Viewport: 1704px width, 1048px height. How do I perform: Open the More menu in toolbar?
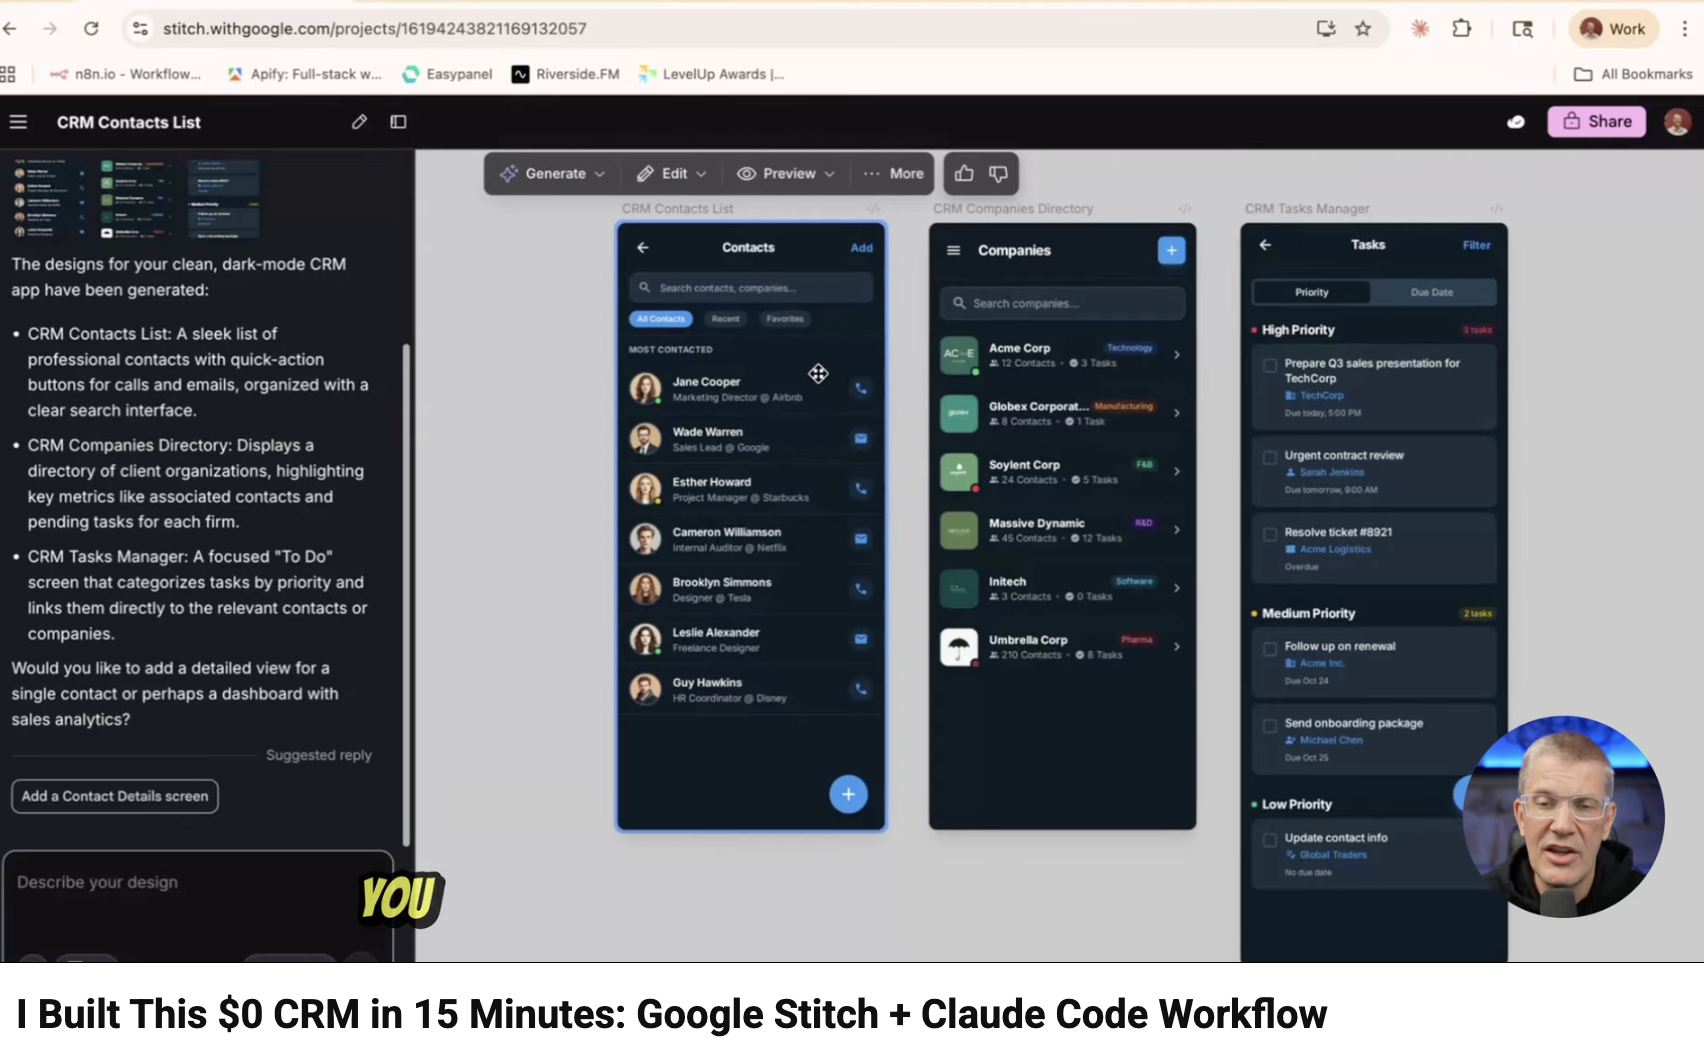click(x=894, y=173)
